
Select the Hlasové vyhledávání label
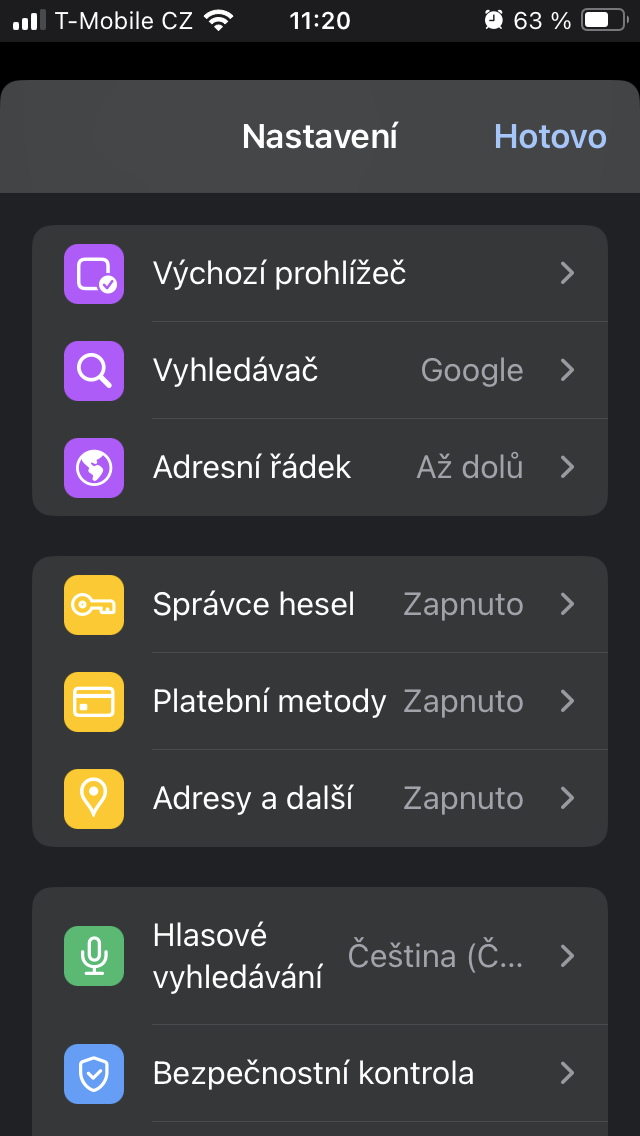click(238, 956)
